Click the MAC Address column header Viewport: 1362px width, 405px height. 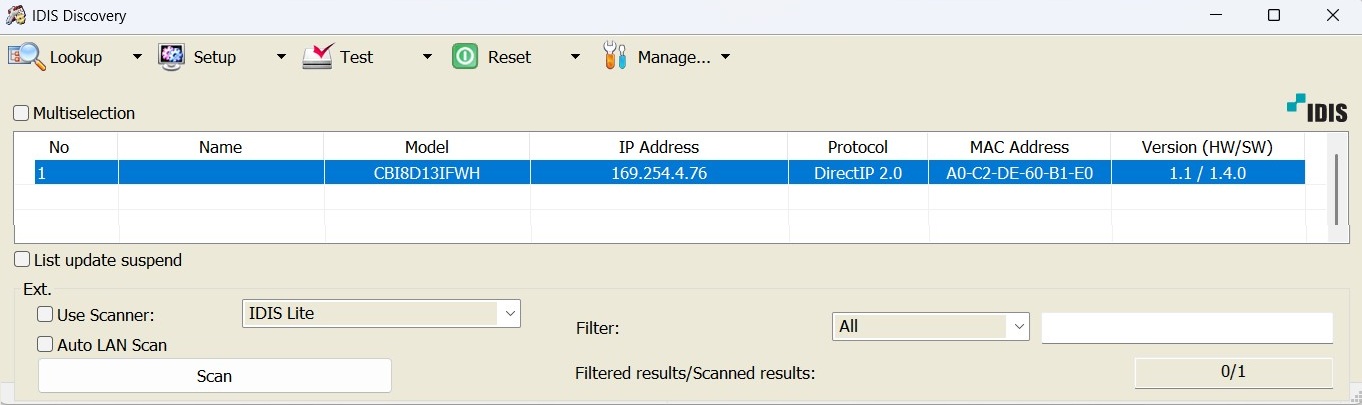point(1019,147)
